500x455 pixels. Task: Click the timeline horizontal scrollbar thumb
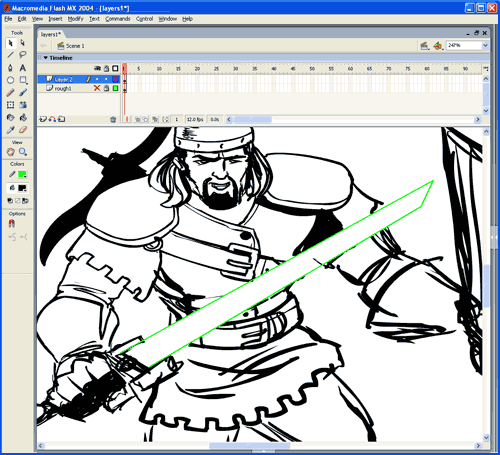point(253,119)
